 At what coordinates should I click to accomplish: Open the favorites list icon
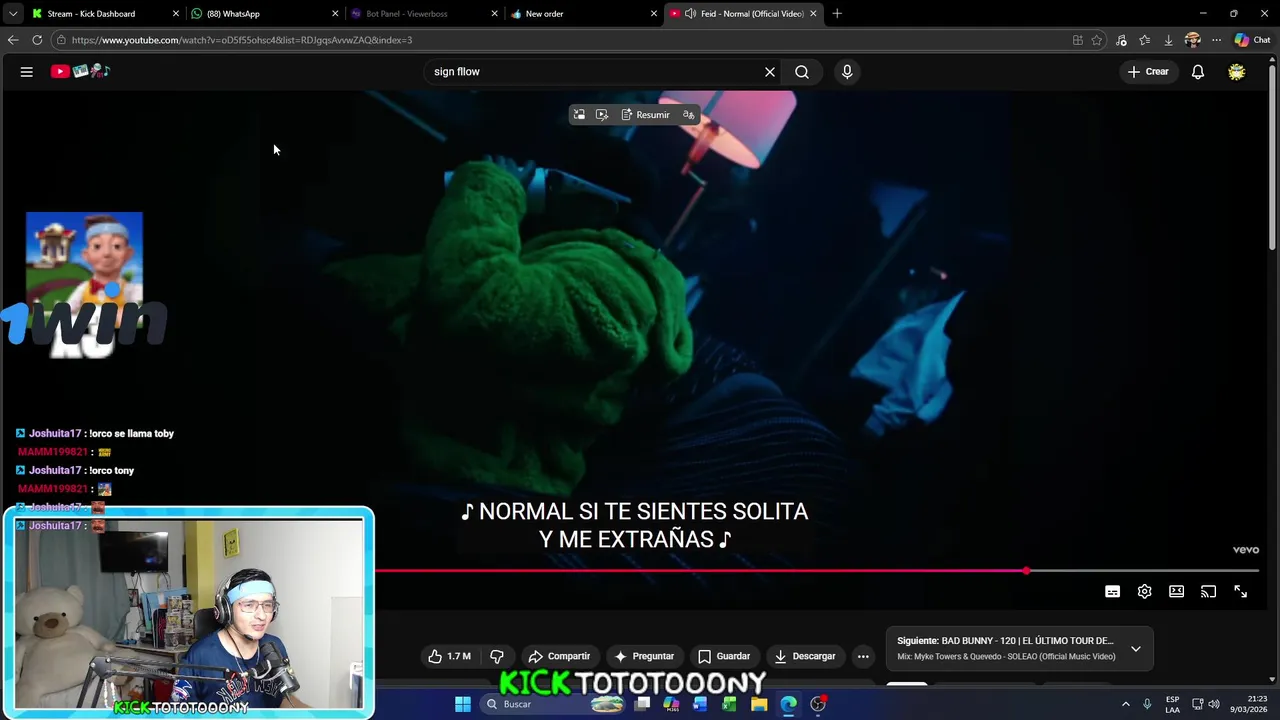point(1145,40)
